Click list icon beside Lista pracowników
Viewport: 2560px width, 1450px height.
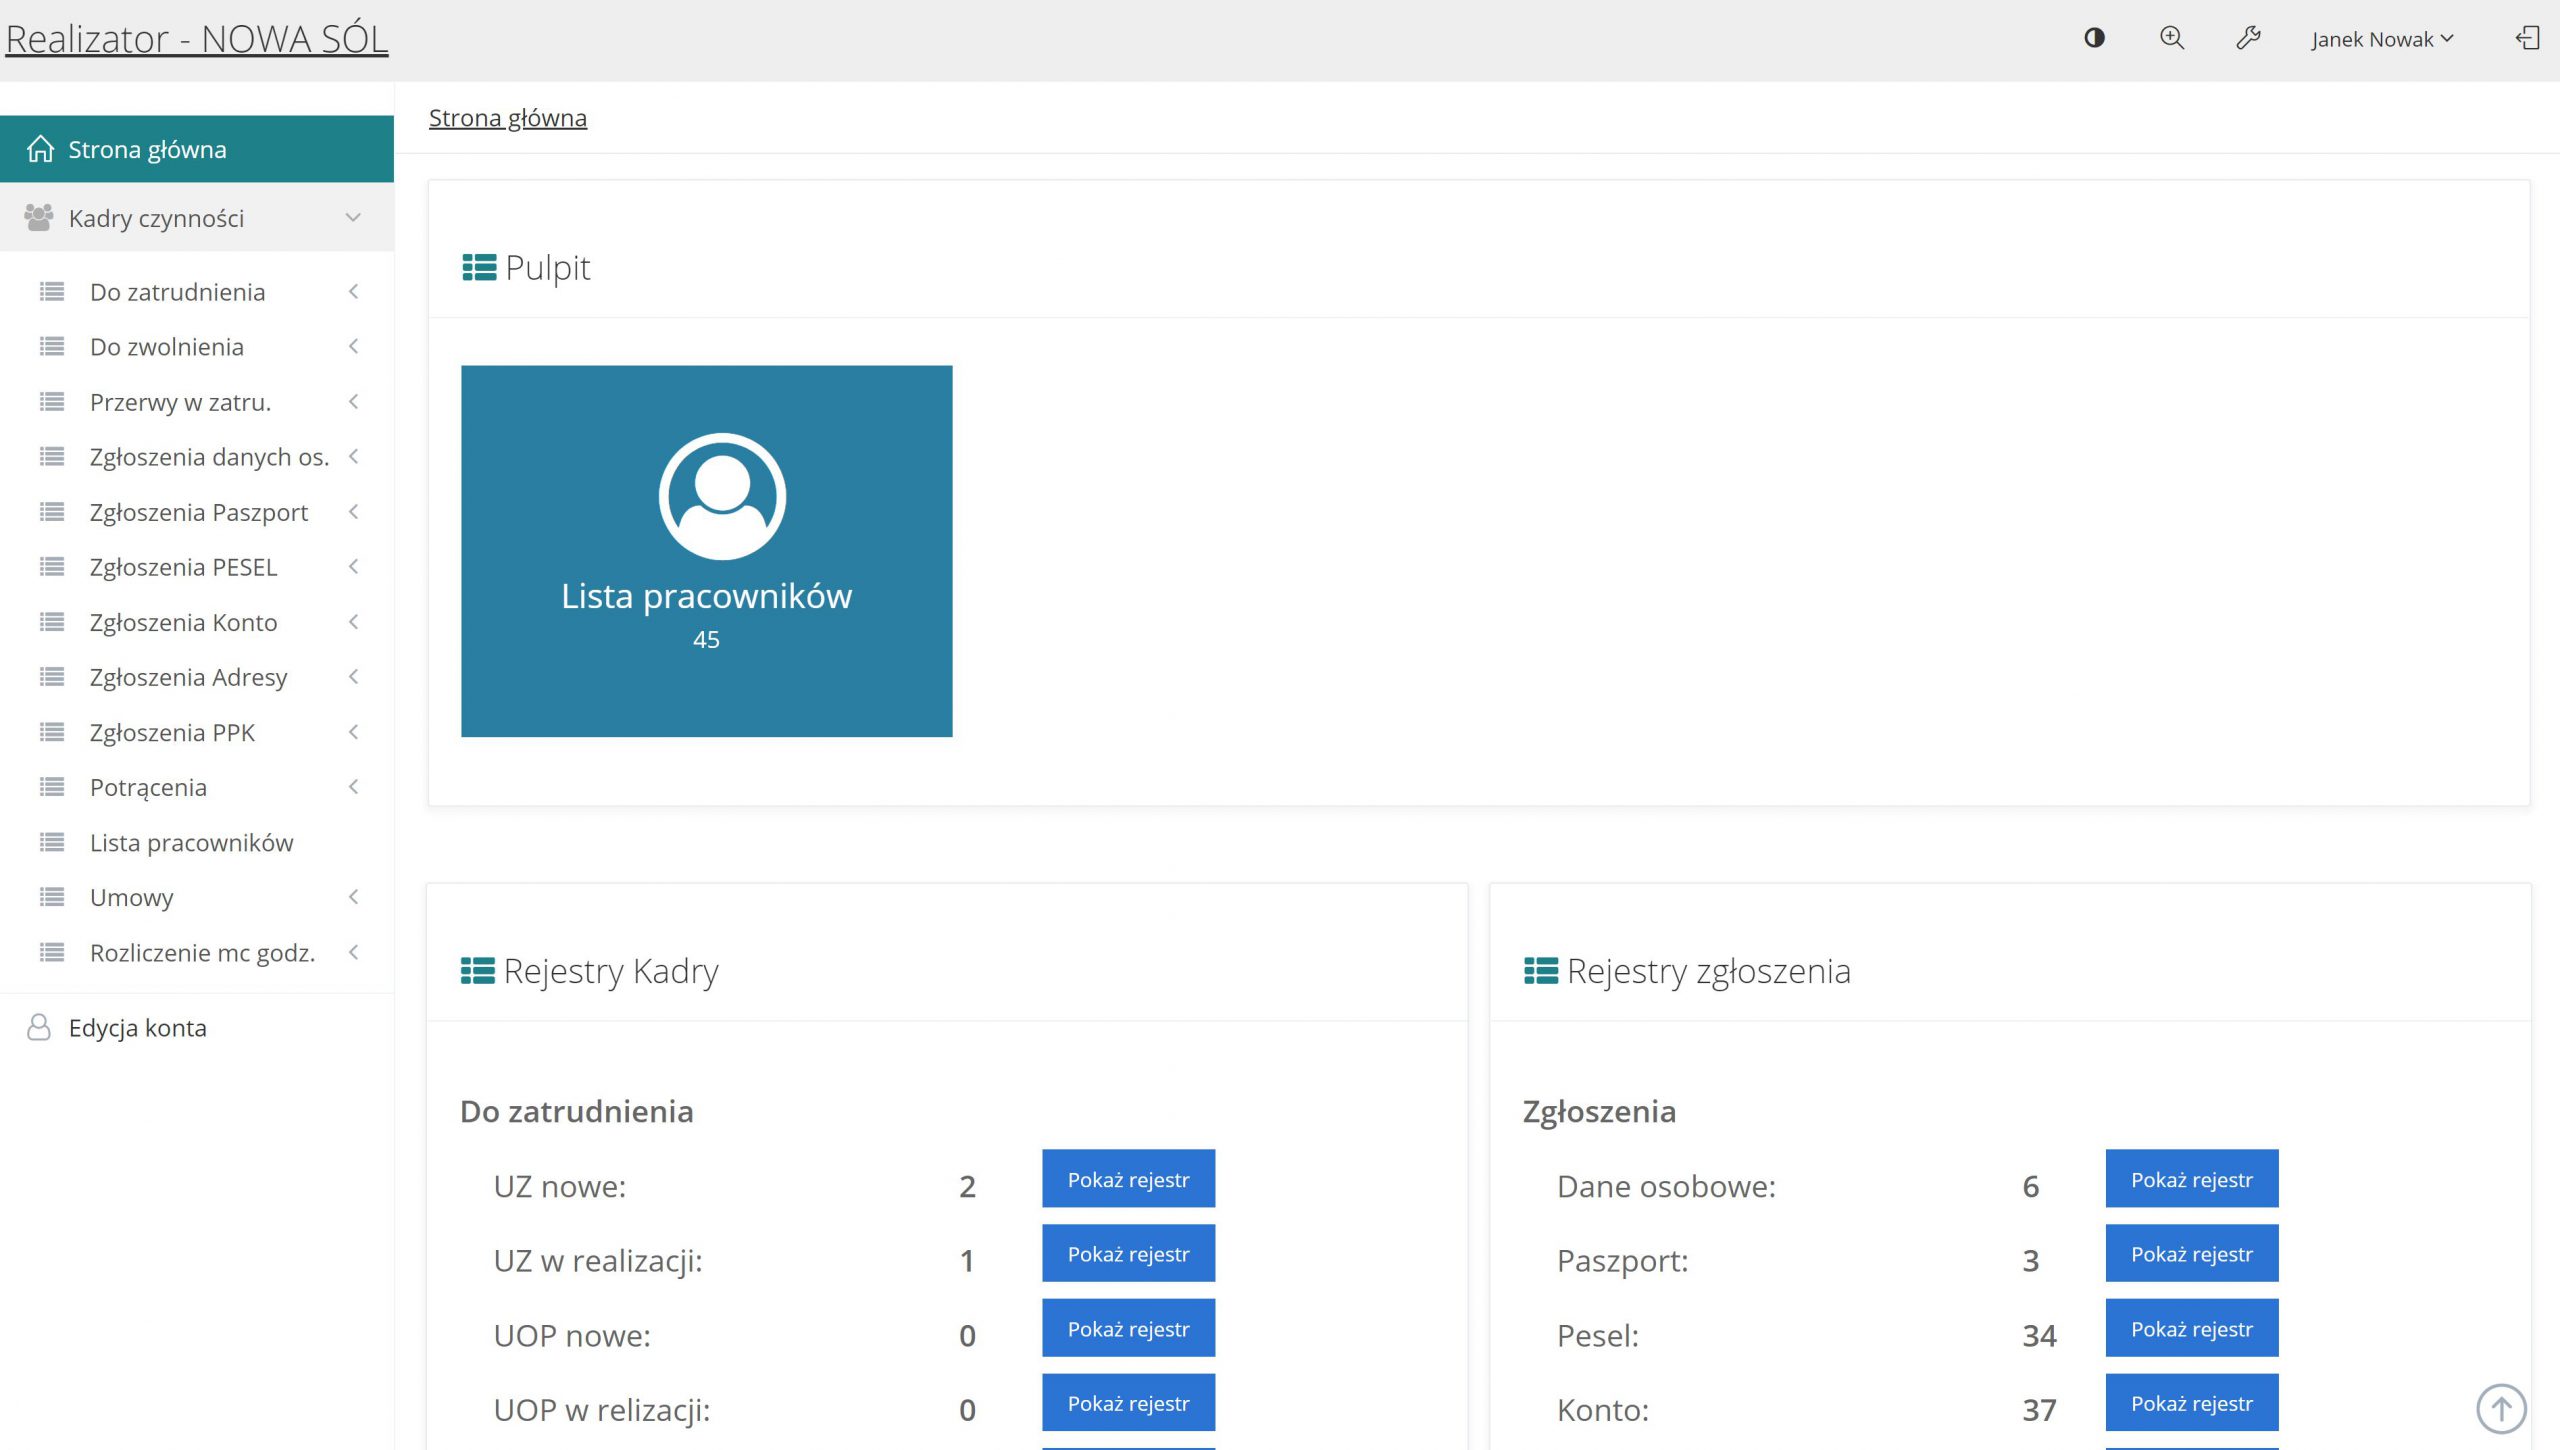click(x=52, y=842)
